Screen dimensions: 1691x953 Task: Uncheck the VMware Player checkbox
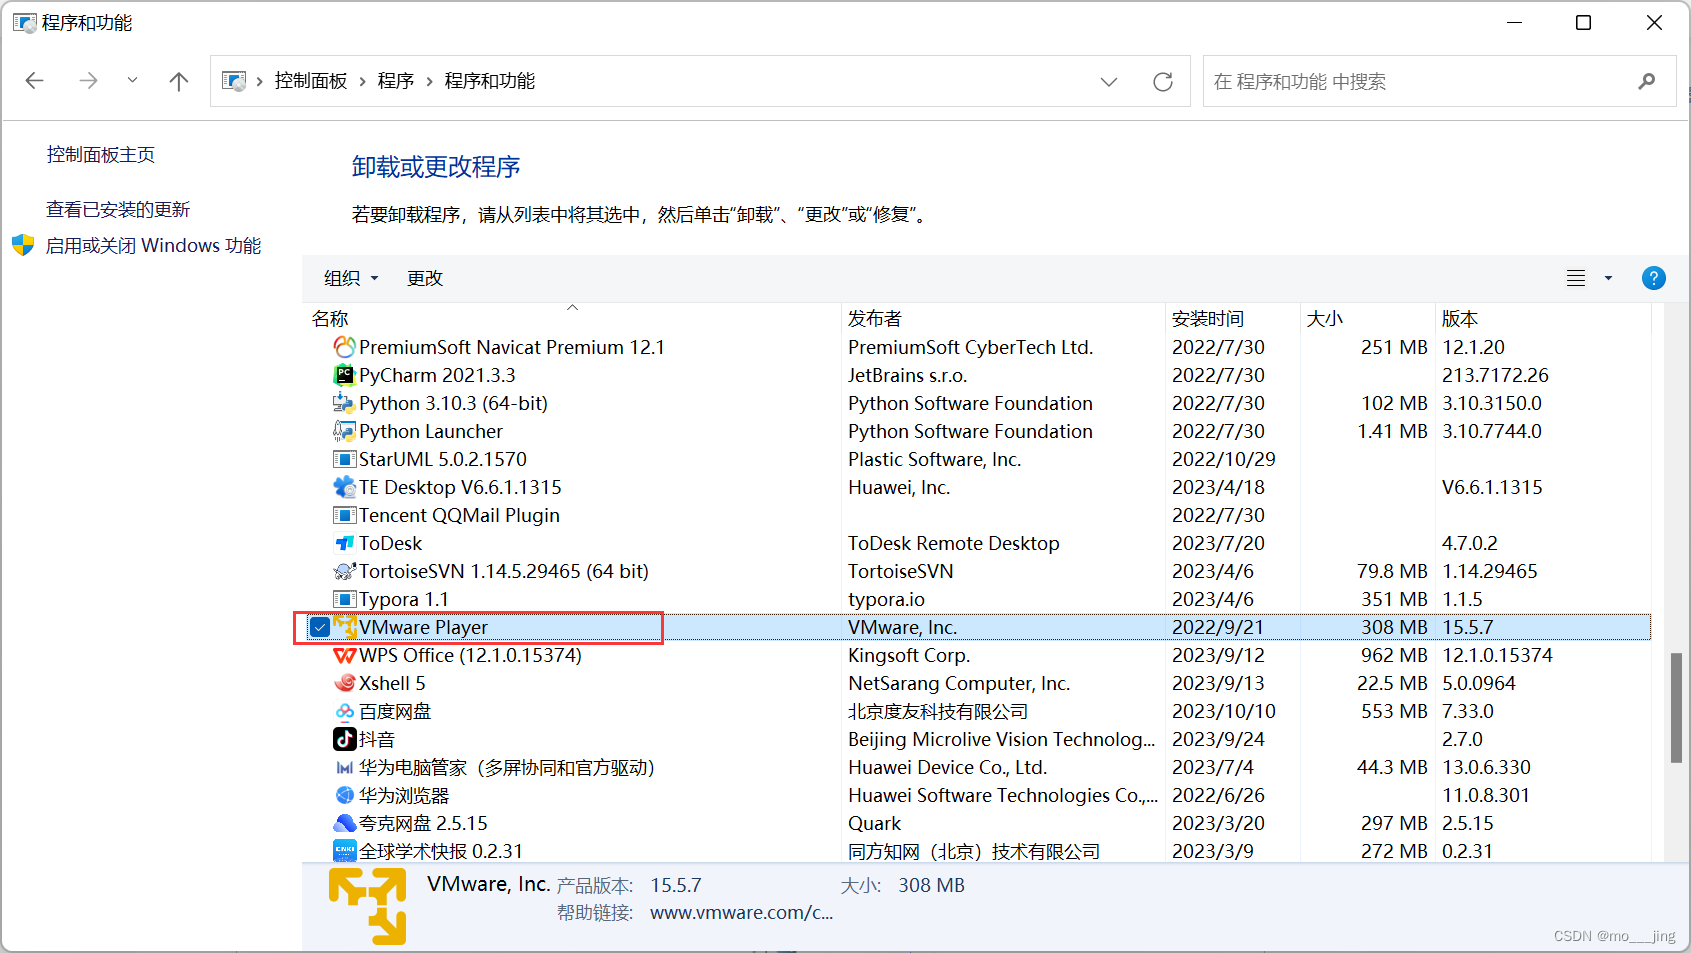pos(320,627)
